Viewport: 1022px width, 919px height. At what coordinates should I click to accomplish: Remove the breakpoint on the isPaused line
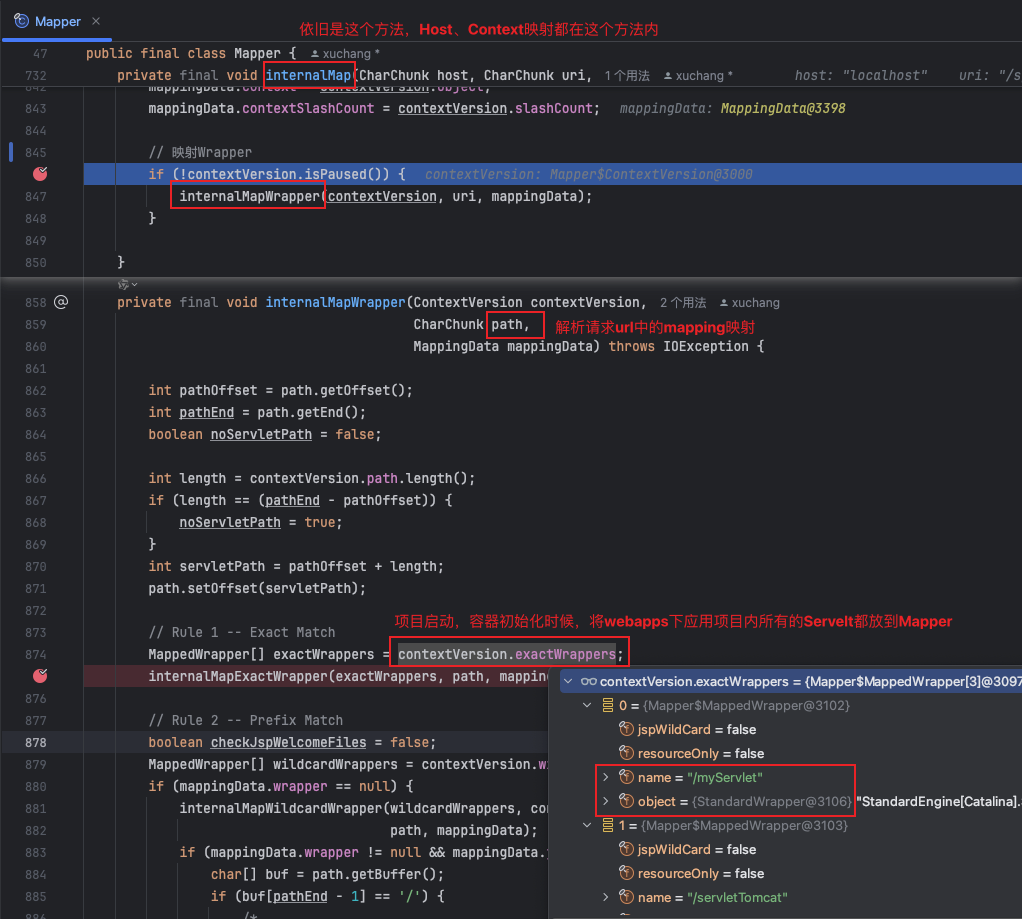(40, 174)
